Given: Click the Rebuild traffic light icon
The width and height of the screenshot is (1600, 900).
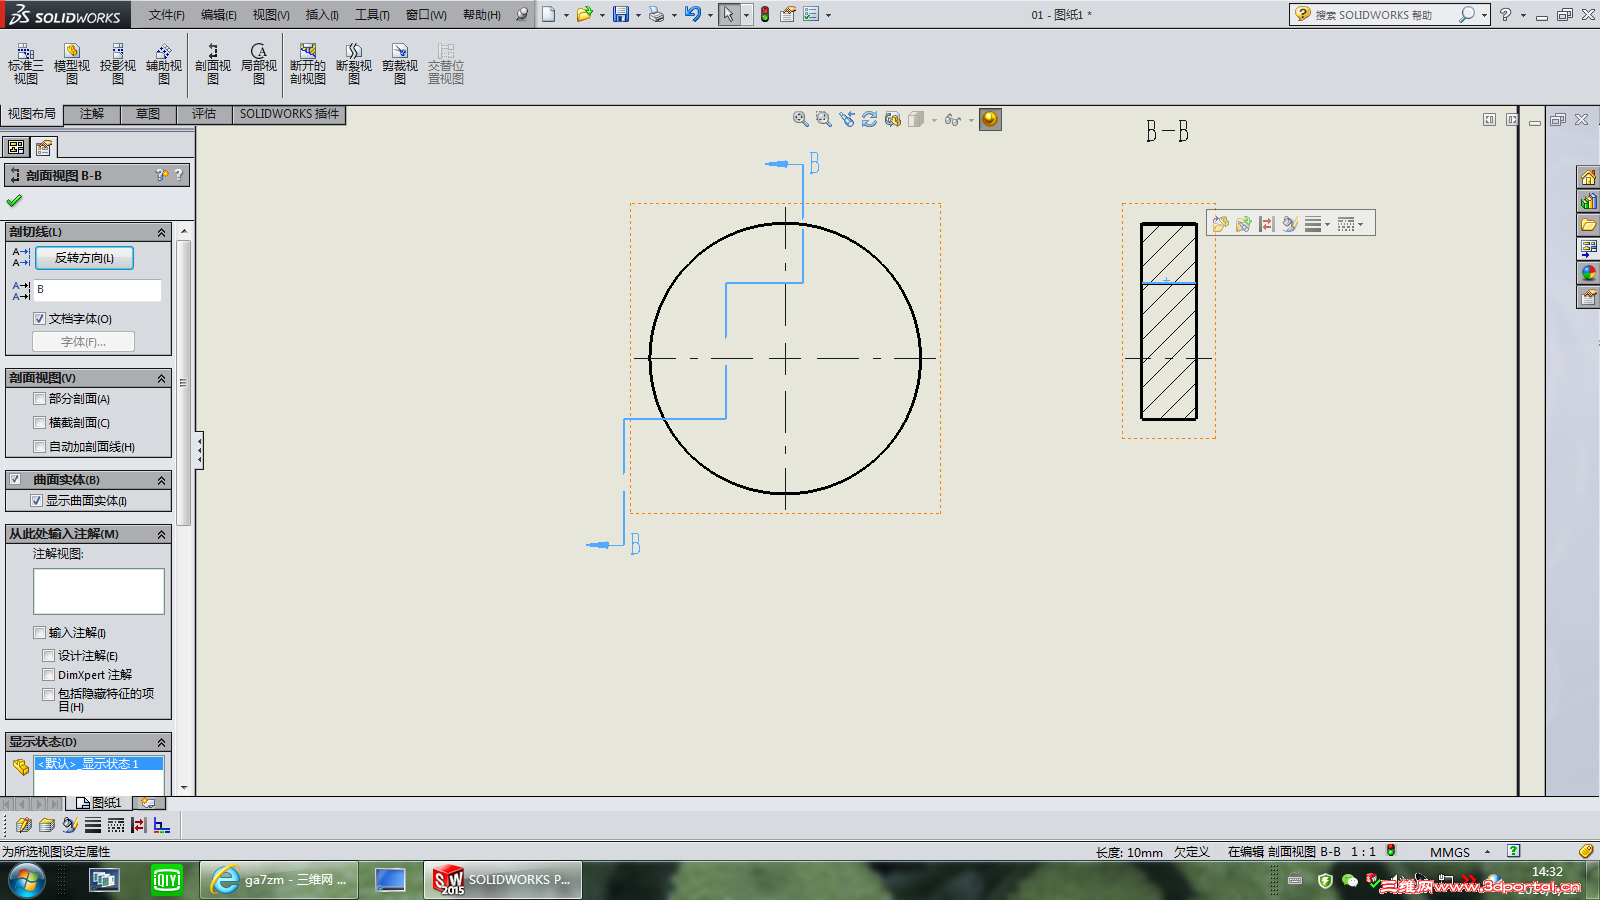Looking at the screenshot, I should (x=765, y=14).
